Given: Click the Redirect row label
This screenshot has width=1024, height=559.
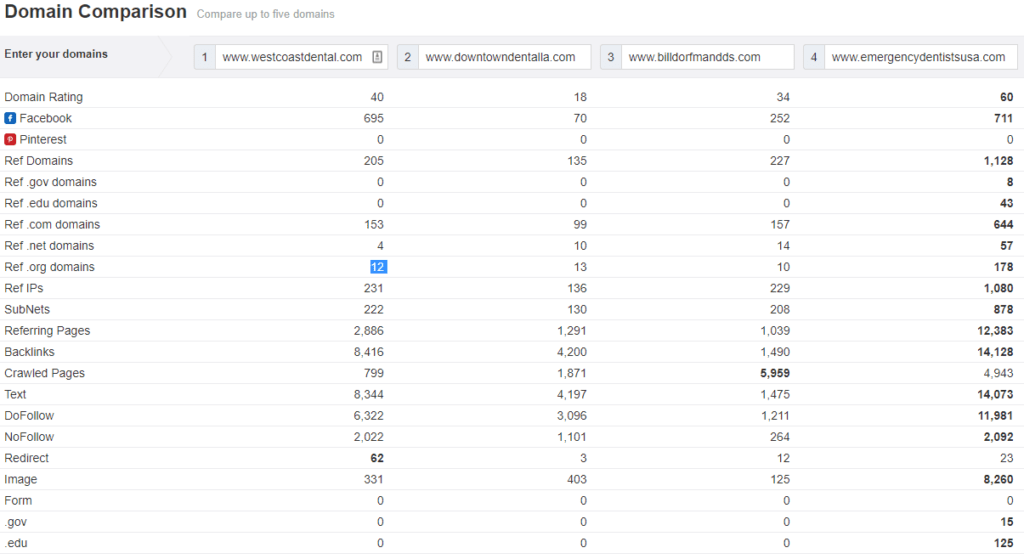Looking at the screenshot, I should pyautogui.click(x=26, y=458).
